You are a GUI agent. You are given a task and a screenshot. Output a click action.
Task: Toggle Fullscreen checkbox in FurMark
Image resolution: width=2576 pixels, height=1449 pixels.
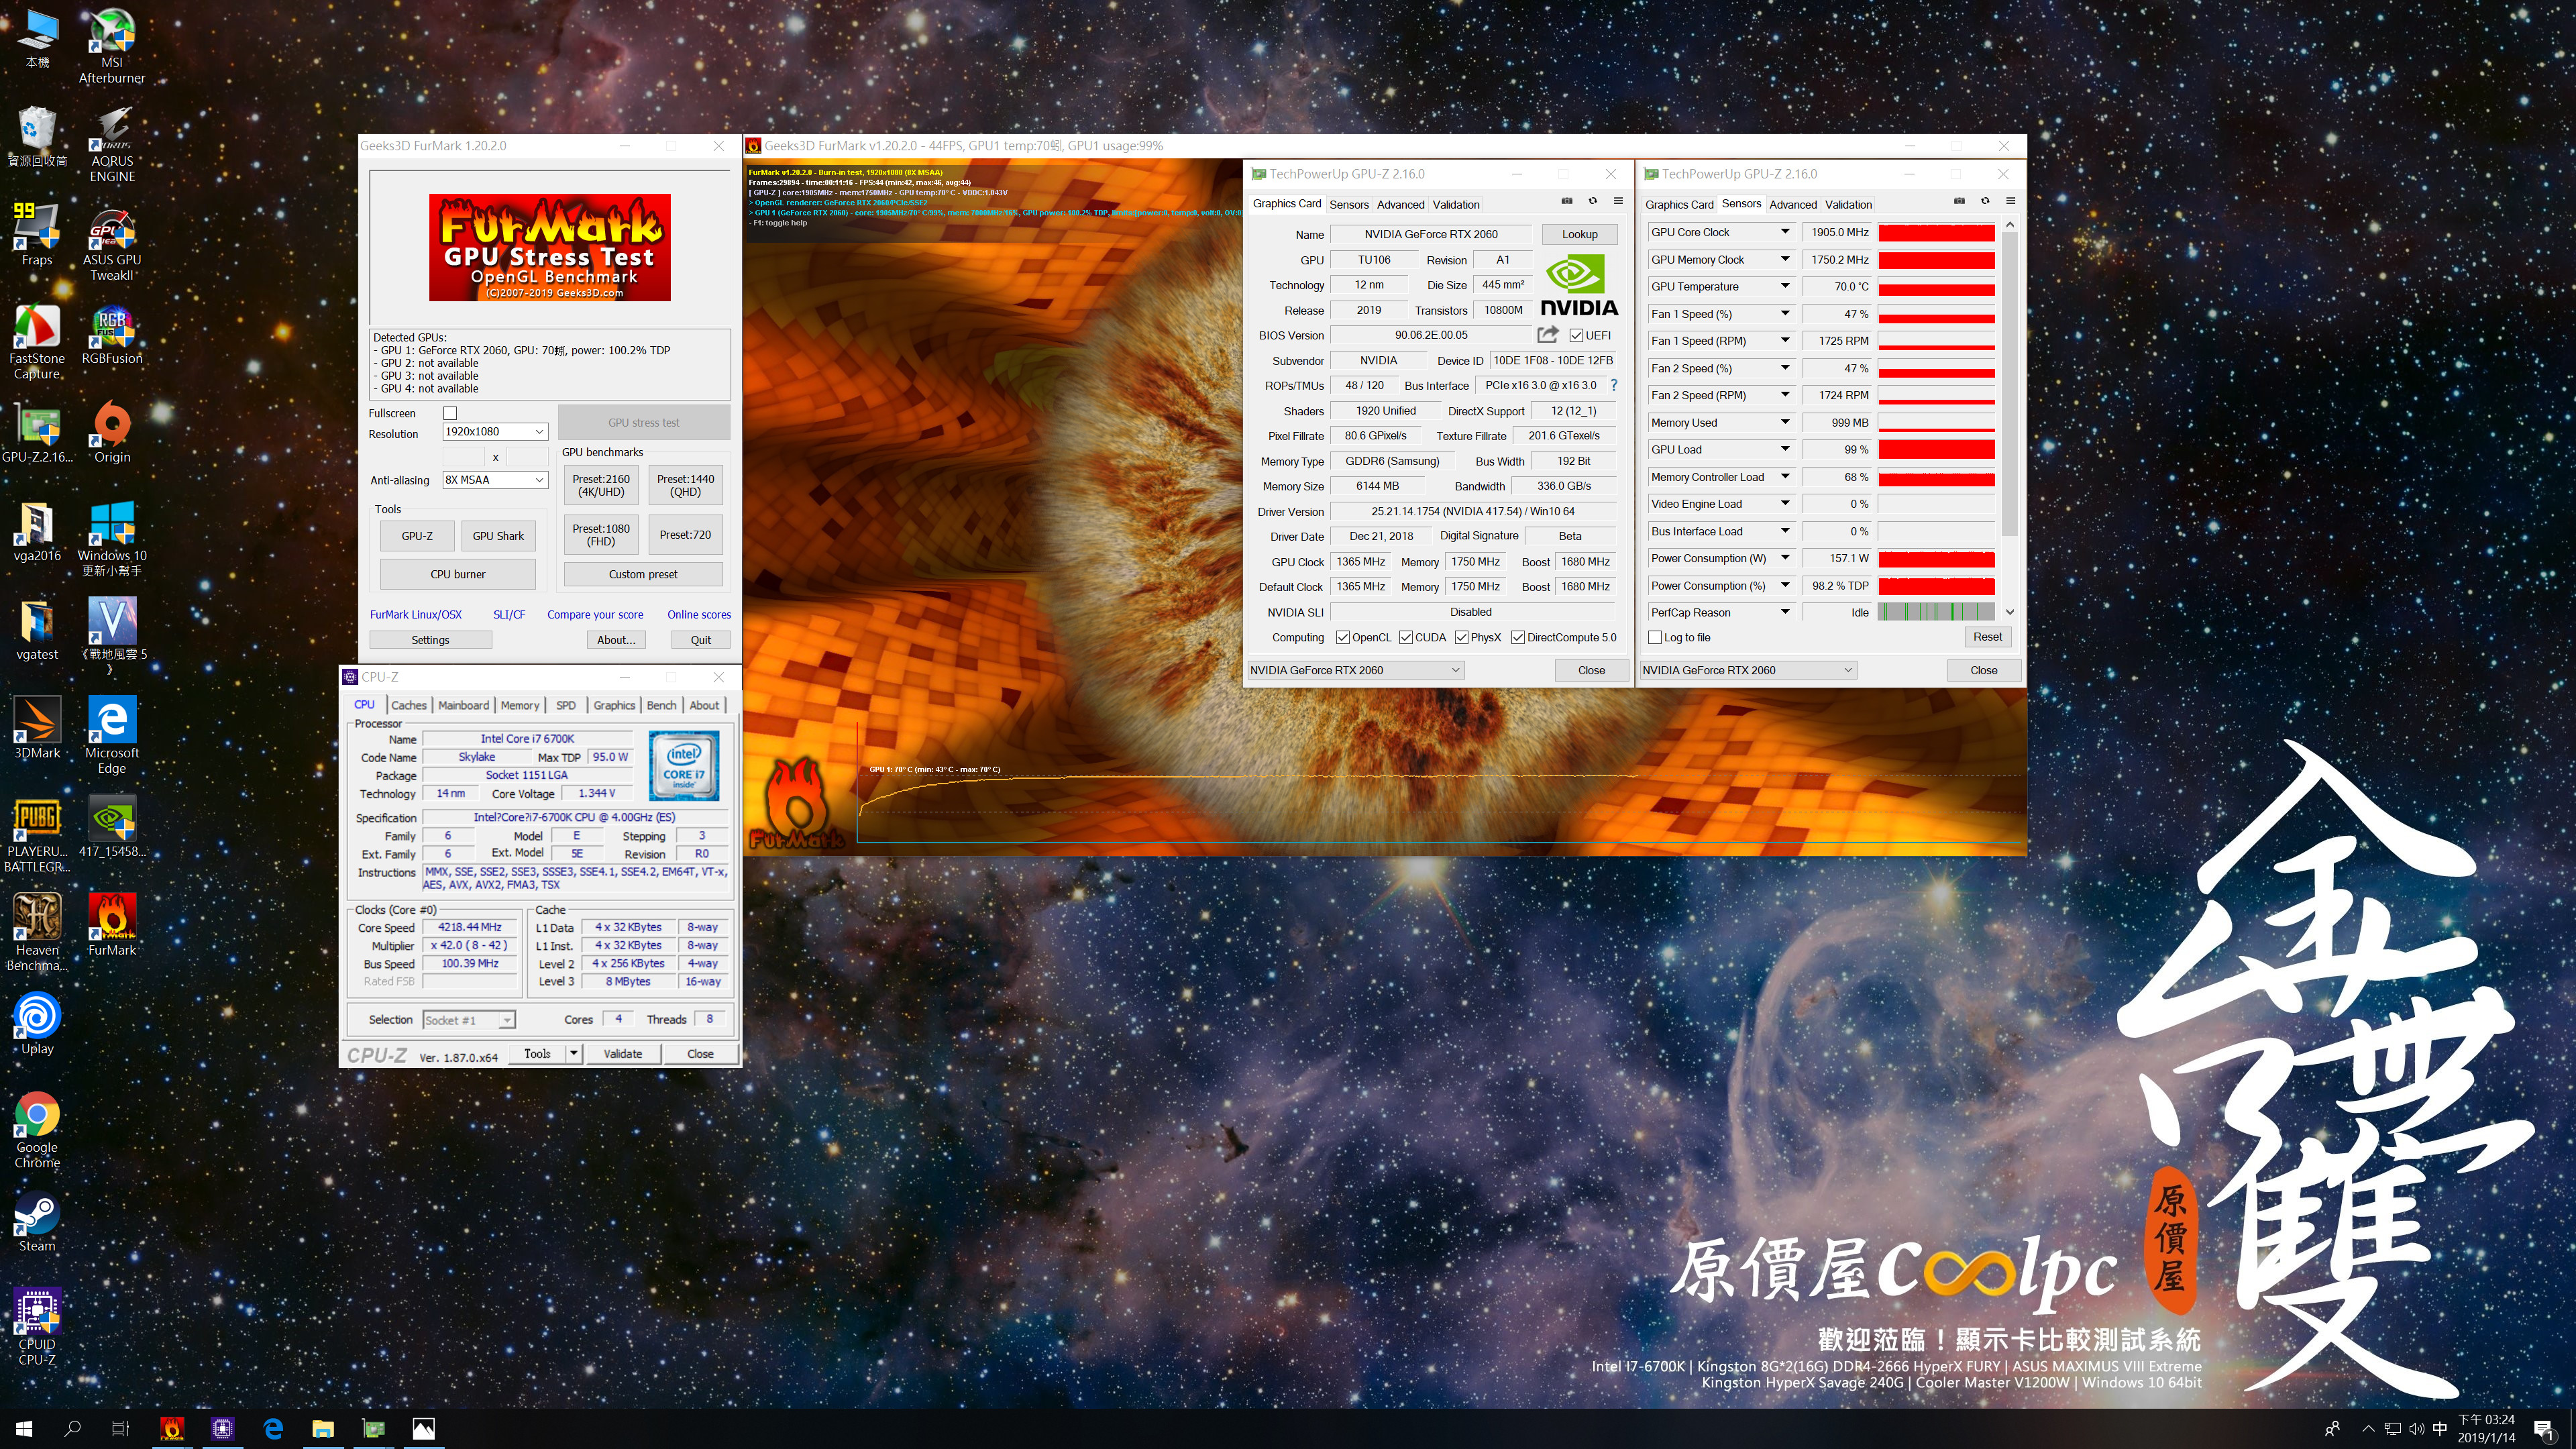(x=450, y=413)
